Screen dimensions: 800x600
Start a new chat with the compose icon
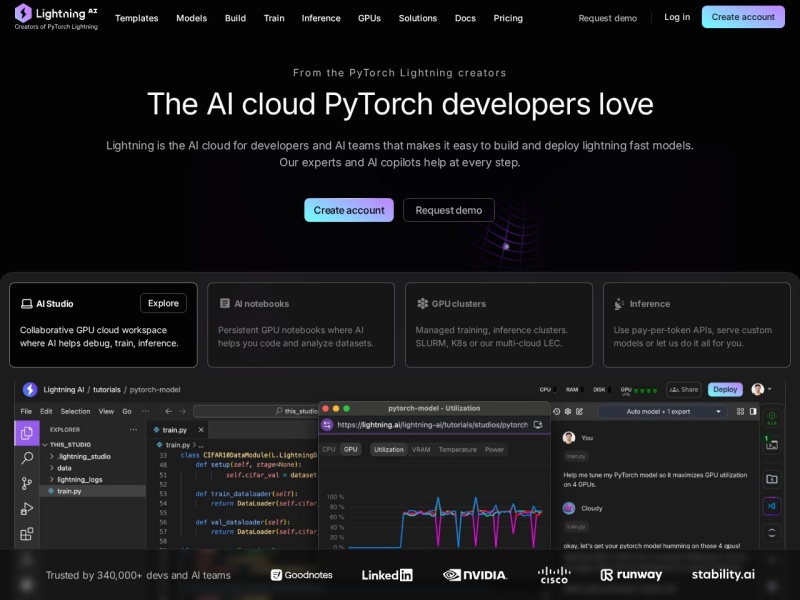click(580, 411)
